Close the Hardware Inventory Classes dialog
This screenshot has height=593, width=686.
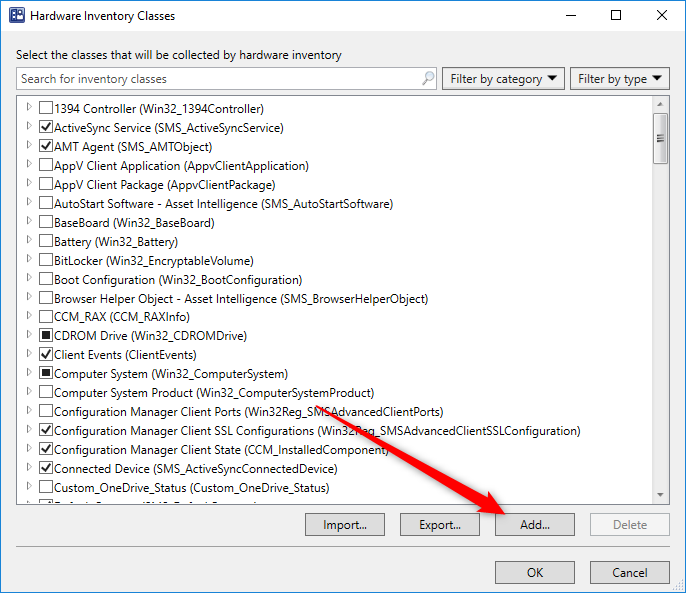(662, 15)
